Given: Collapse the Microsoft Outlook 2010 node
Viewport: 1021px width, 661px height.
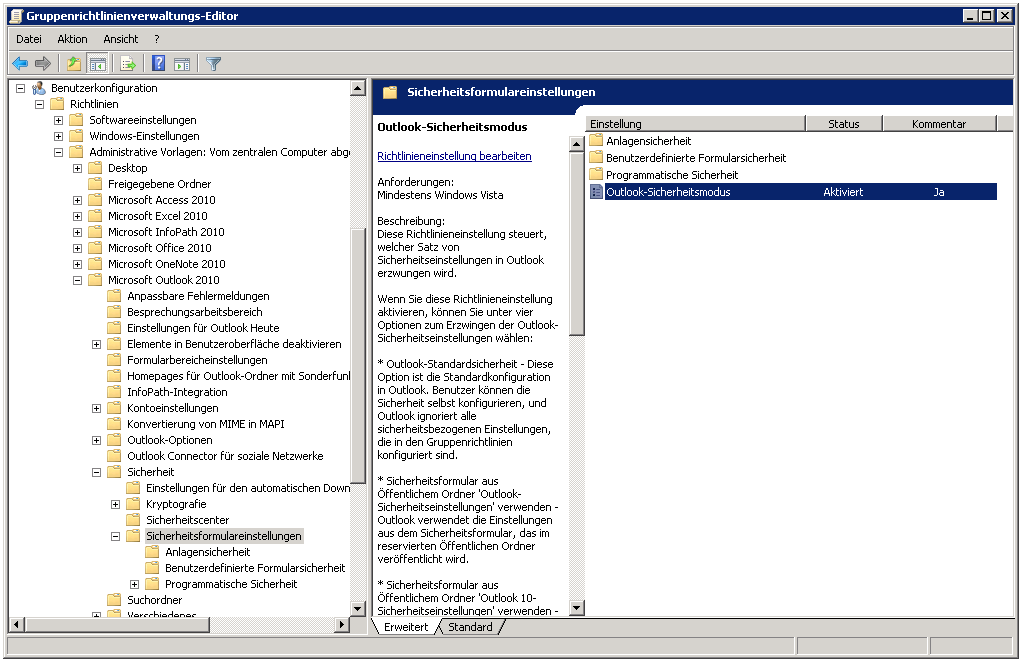Looking at the screenshot, I should [x=77, y=280].
